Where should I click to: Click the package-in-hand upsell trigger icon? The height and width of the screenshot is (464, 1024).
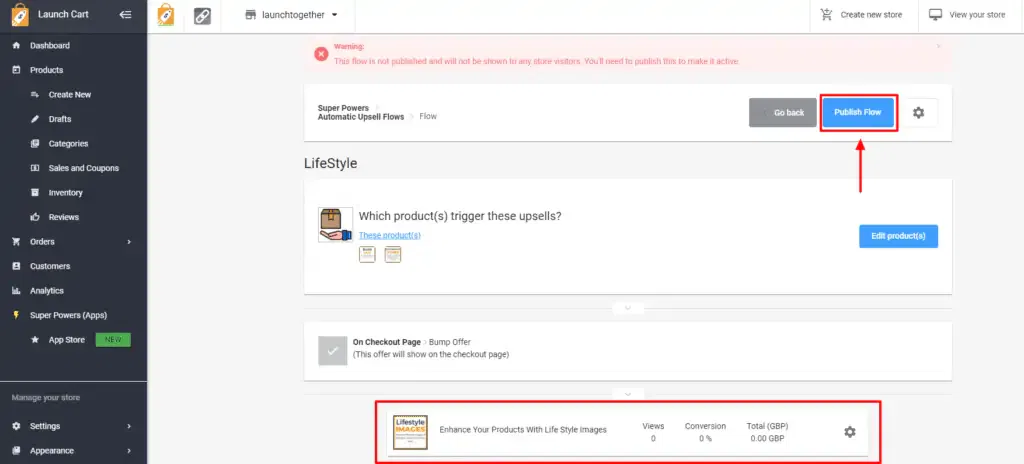(335, 225)
